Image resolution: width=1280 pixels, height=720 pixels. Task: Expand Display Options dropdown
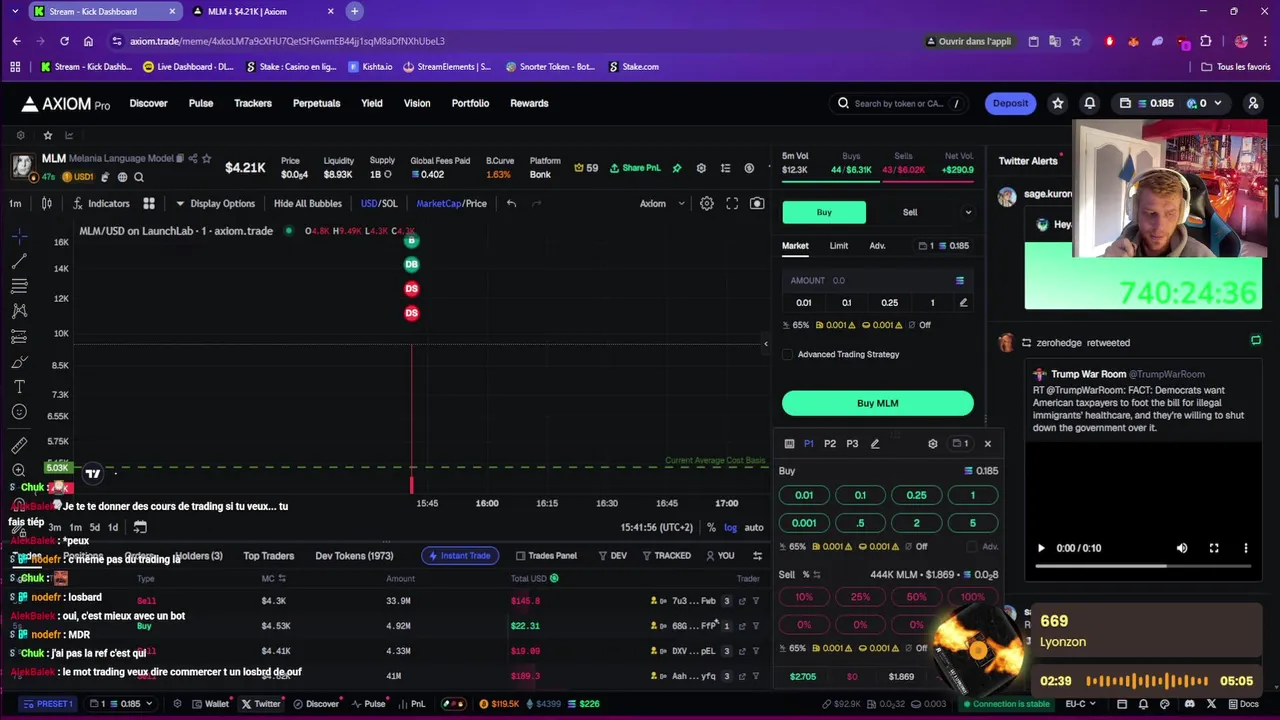coord(215,203)
